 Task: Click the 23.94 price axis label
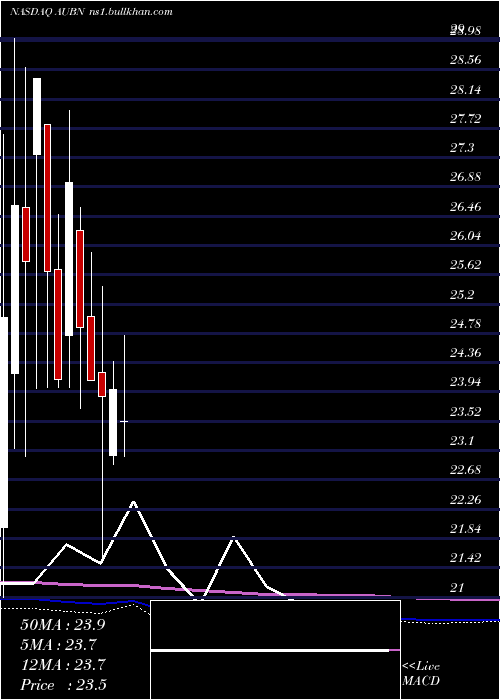(466, 382)
